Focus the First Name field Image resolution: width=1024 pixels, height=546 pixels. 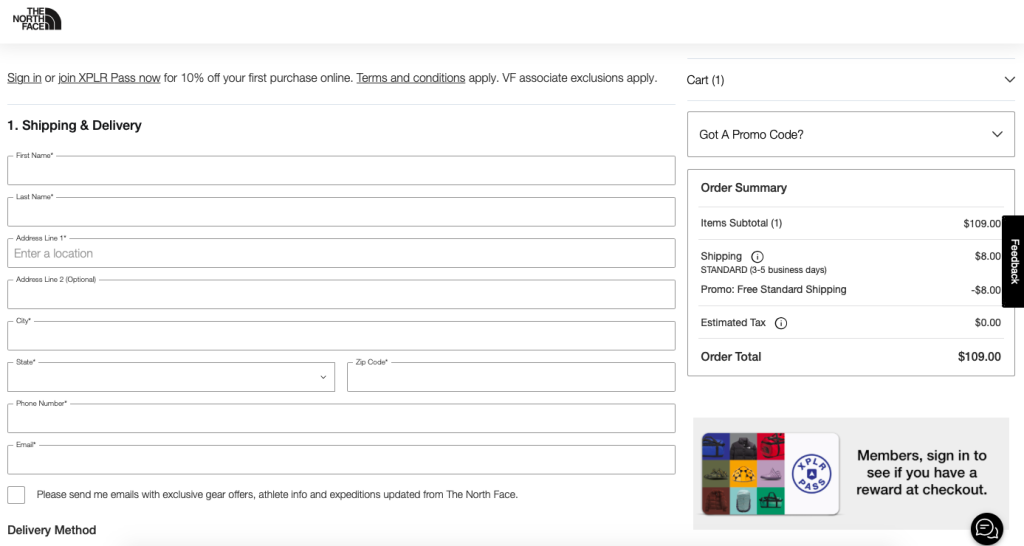(x=341, y=171)
